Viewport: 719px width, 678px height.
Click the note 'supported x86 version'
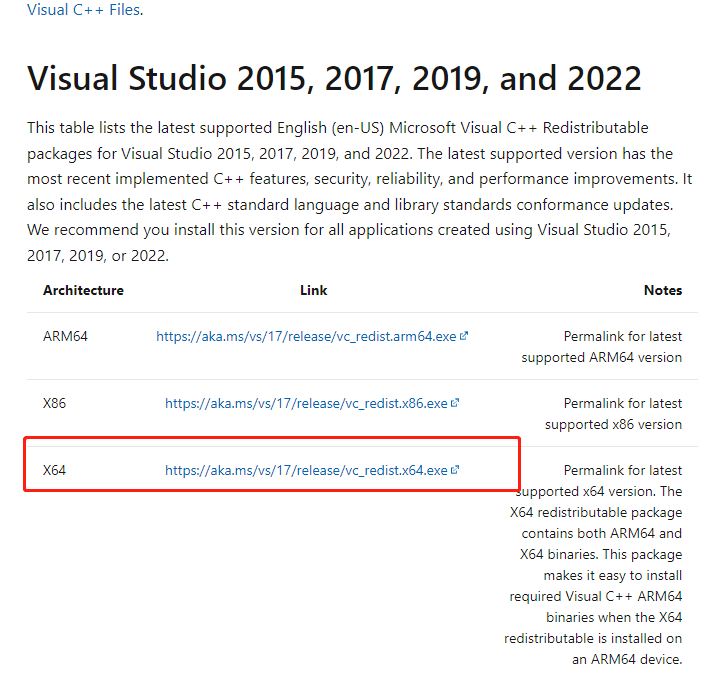pos(614,424)
